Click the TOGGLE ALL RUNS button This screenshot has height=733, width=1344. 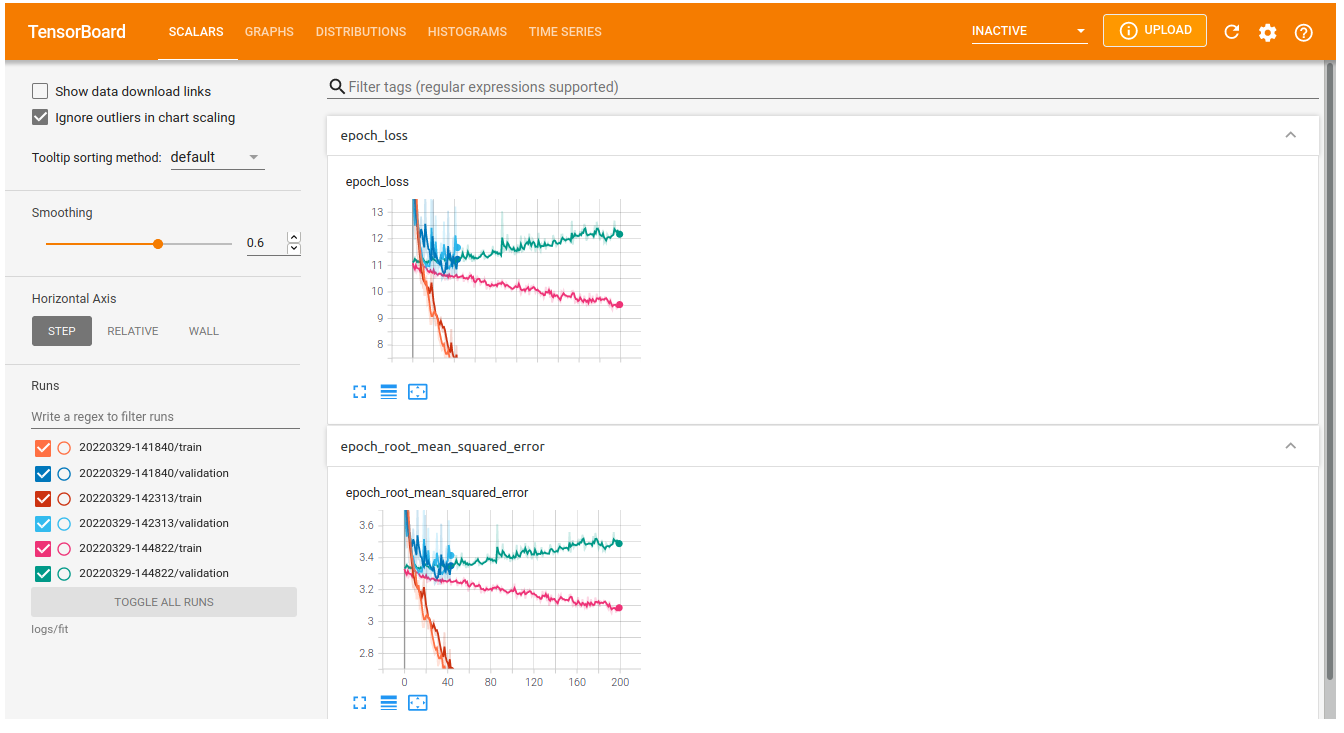coord(163,601)
